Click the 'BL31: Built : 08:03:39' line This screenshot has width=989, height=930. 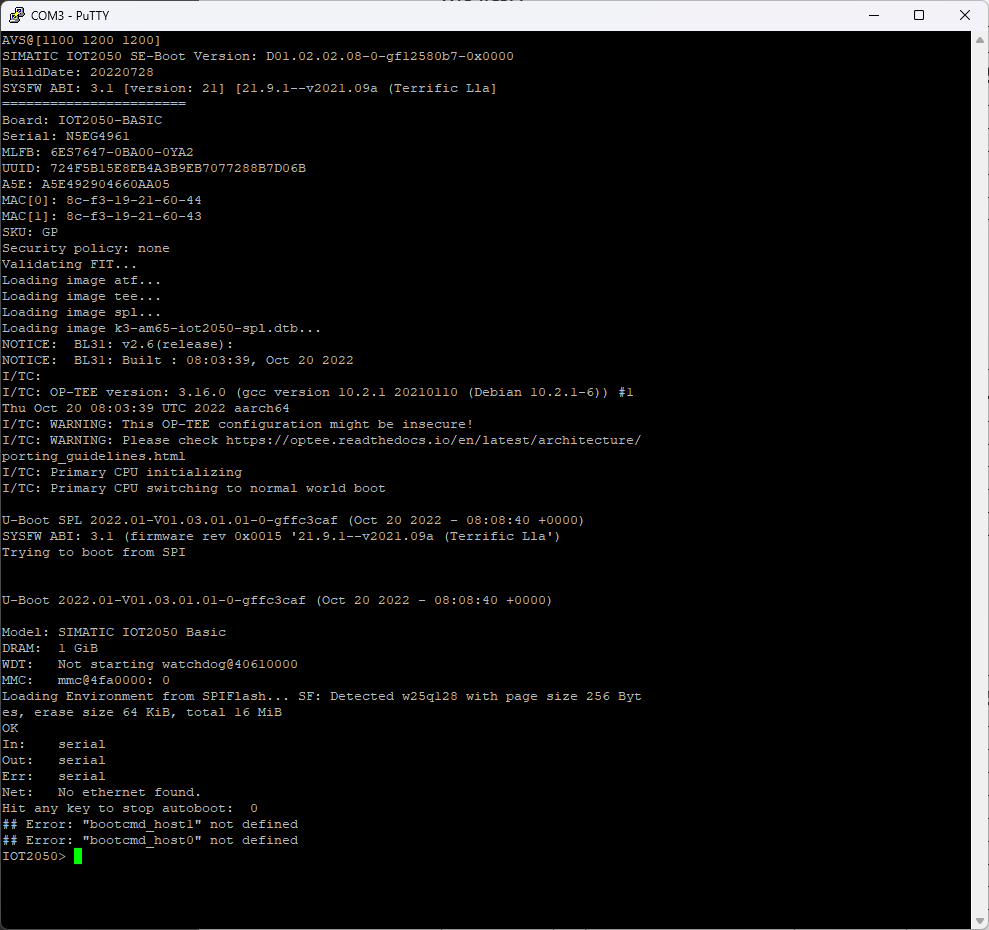coord(178,360)
